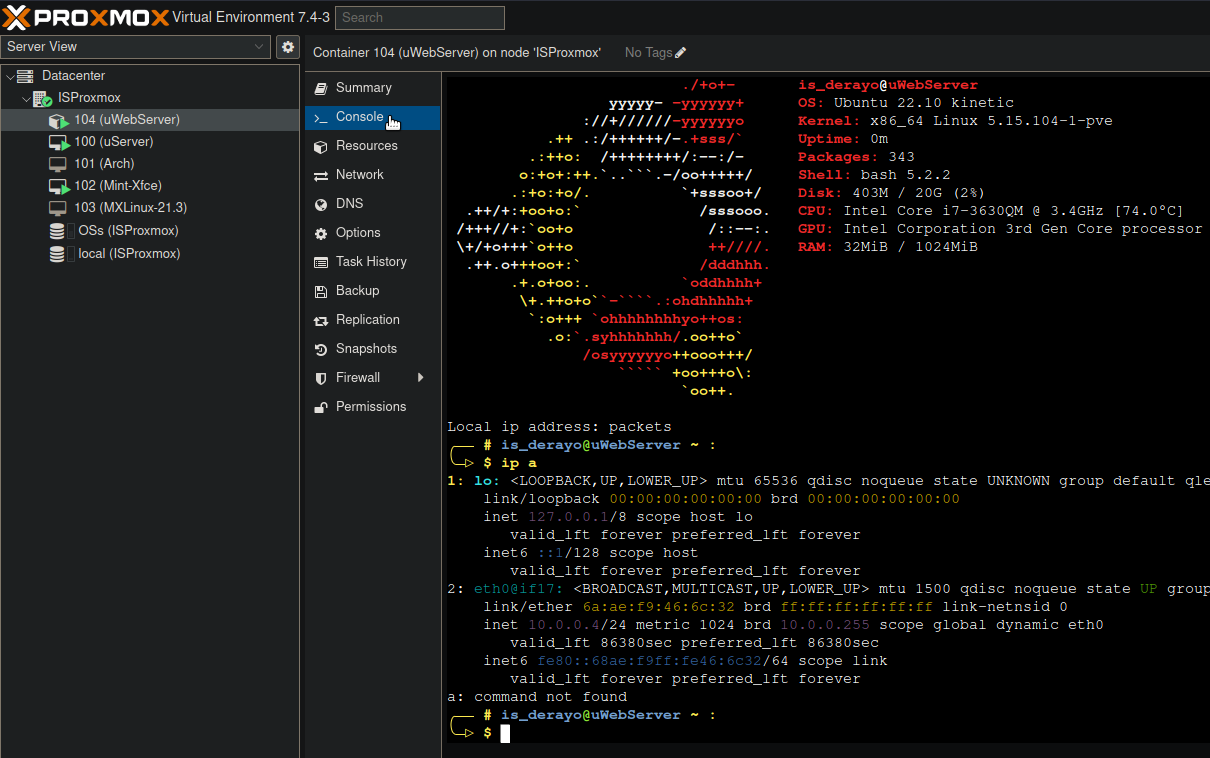Image resolution: width=1210 pixels, height=758 pixels.
Task: Click the 'Container 104 (uWebServer) on node' title text
Action: point(456,52)
